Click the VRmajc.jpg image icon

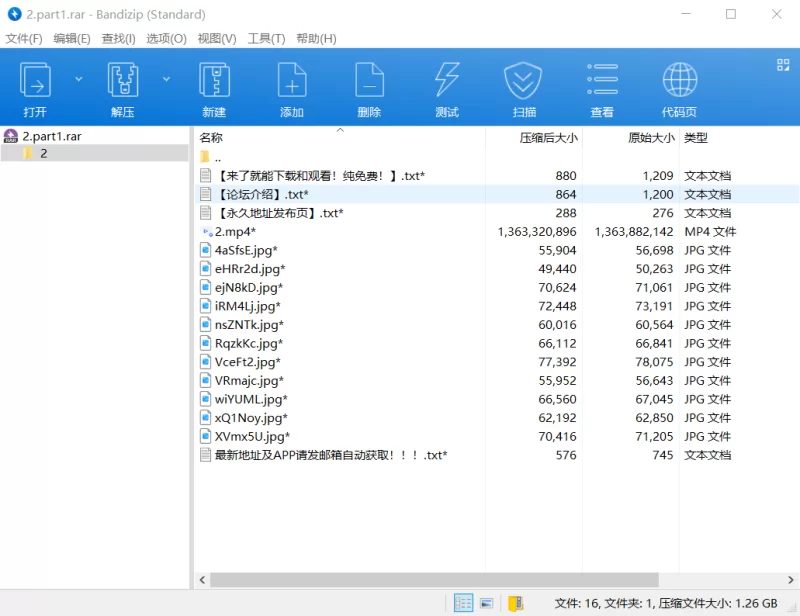[x=205, y=381]
